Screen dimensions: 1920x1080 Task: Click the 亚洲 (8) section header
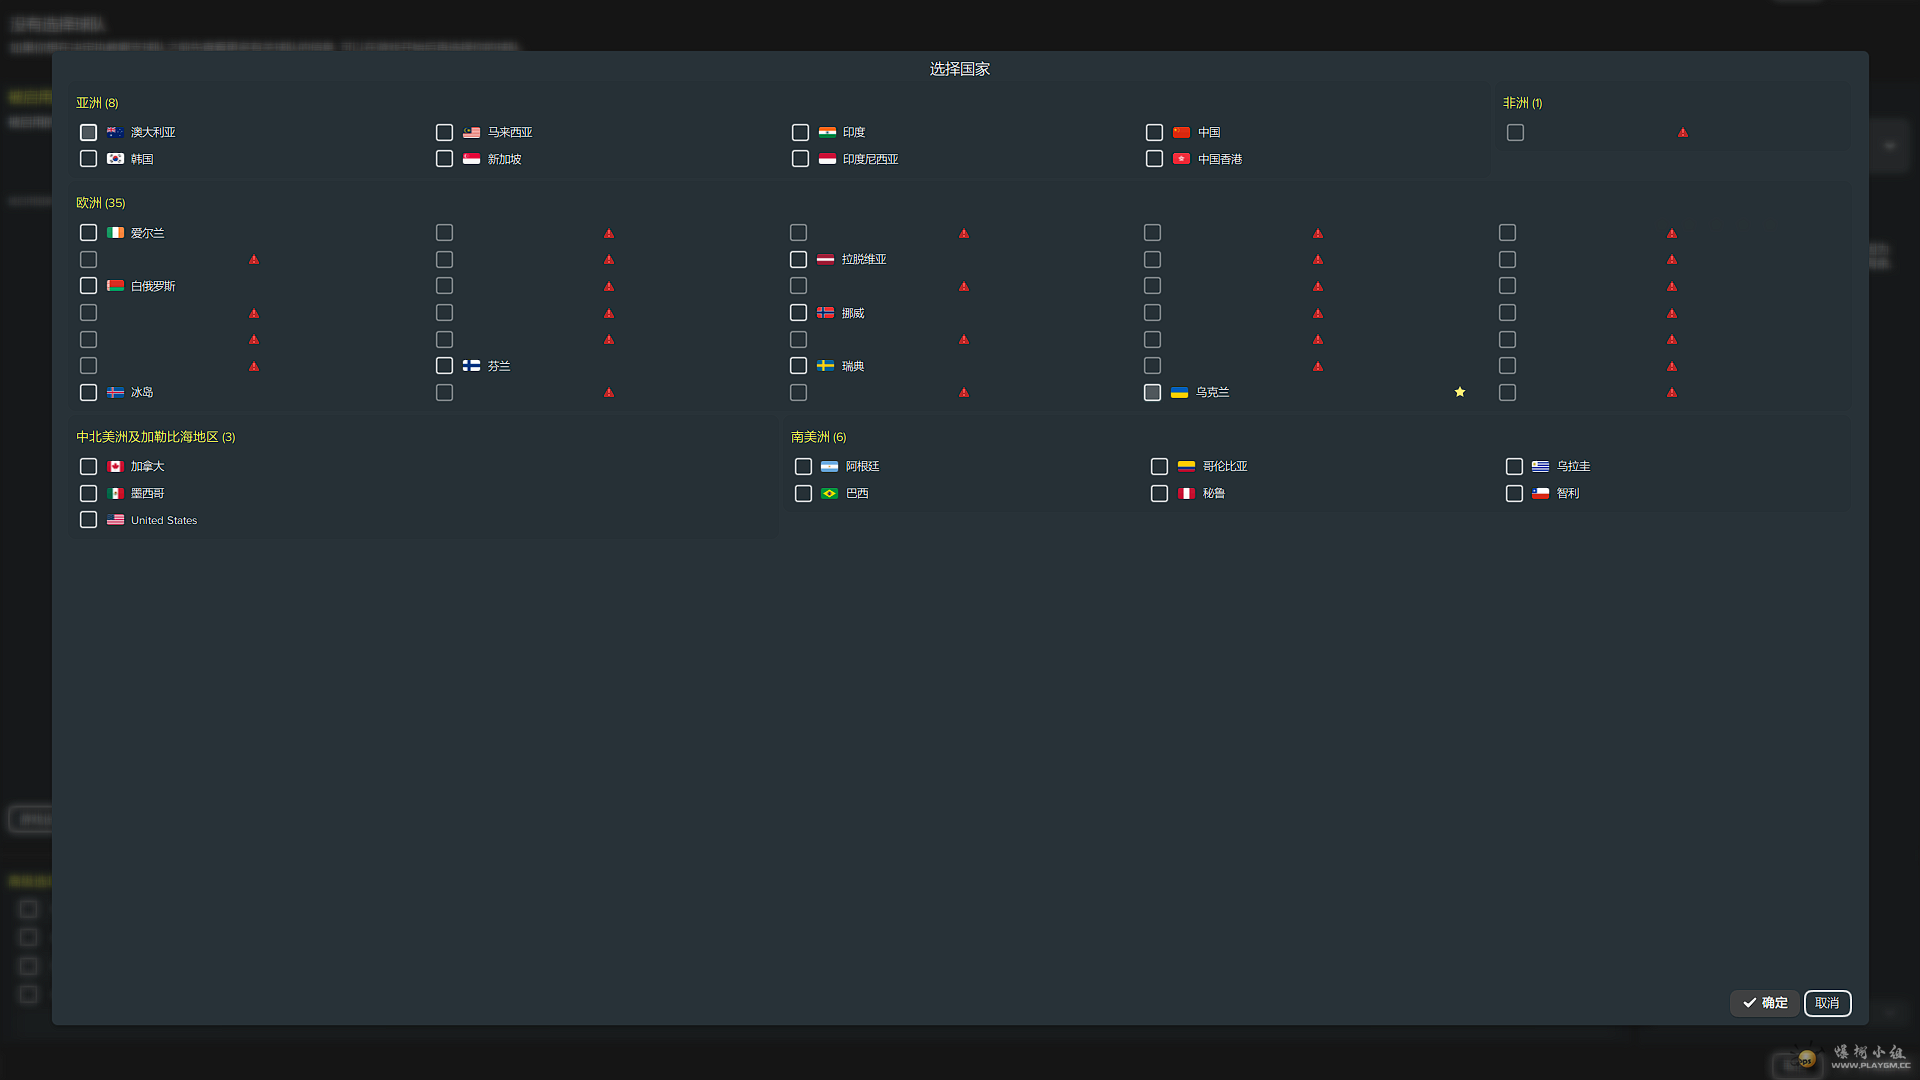point(97,103)
